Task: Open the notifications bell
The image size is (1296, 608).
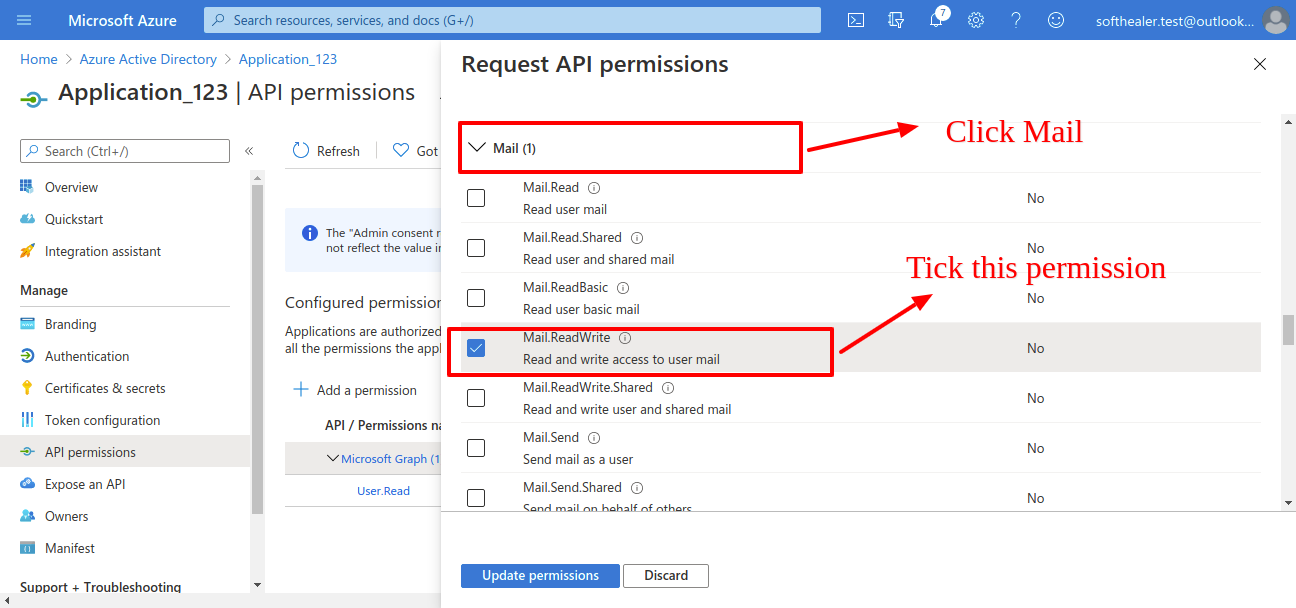Action: click(936, 20)
